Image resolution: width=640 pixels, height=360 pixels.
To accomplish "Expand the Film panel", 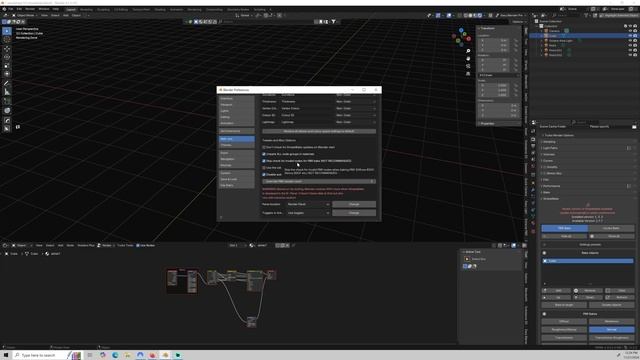I will pyautogui.click(x=546, y=180).
